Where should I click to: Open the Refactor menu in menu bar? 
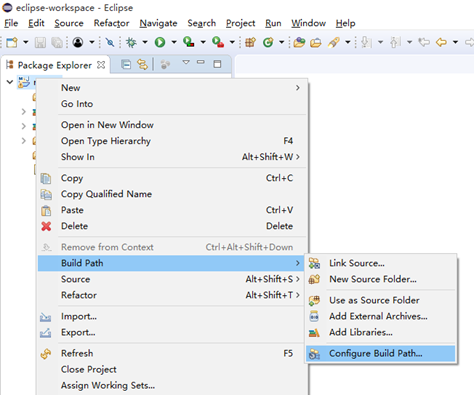(x=111, y=23)
